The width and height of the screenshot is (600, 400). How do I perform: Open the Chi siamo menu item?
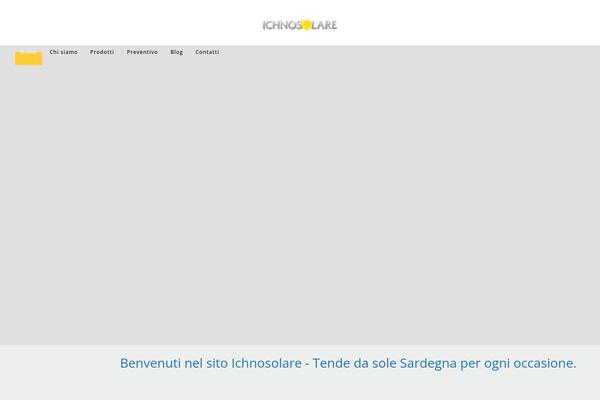[64, 52]
